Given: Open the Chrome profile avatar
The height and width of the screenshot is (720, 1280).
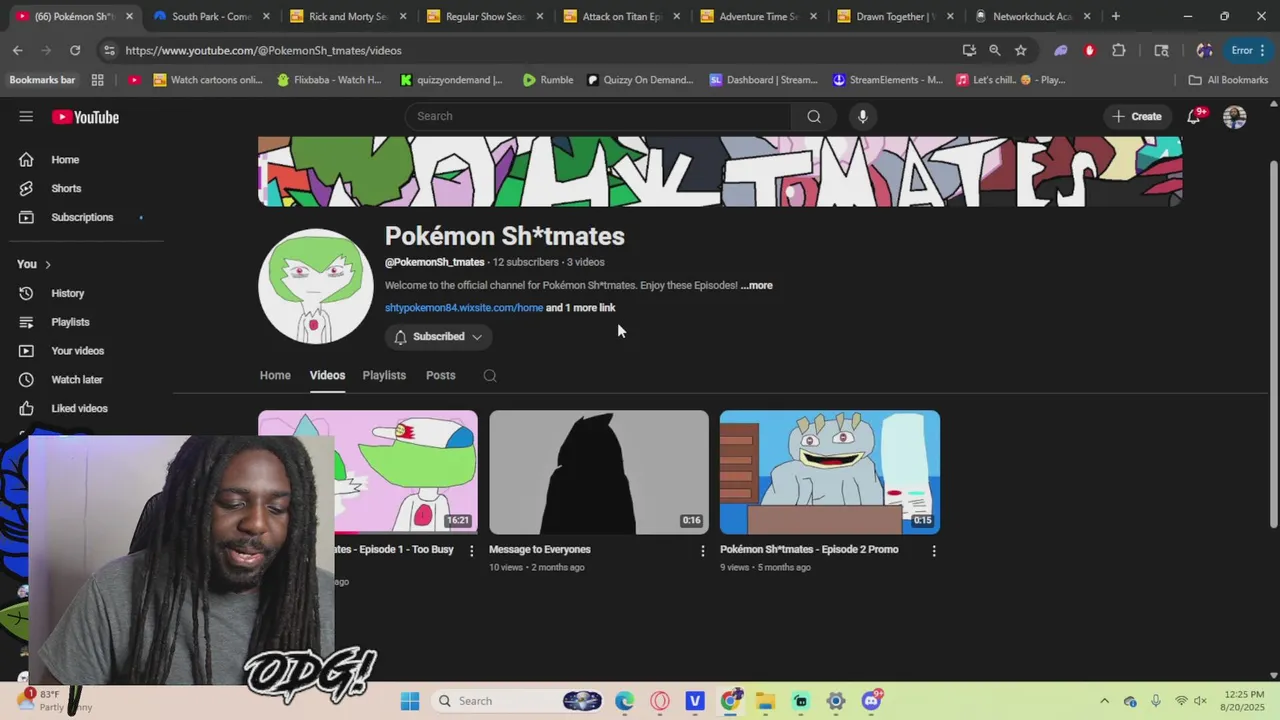Looking at the screenshot, I should 1204,50.
